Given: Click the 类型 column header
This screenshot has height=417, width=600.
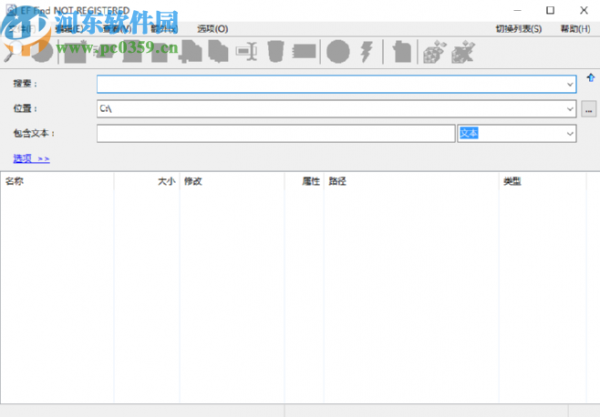Looking at the screenshot, I should tap(541, 182).
